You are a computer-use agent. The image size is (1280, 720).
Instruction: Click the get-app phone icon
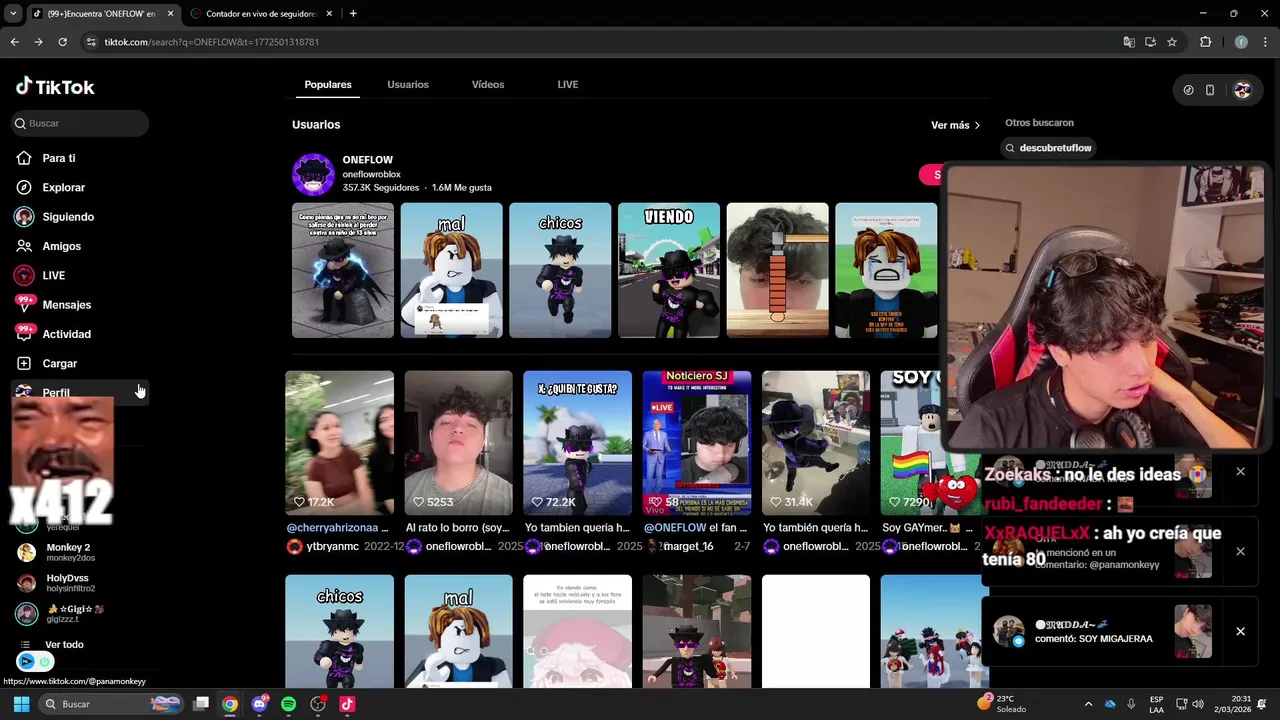1210,90
